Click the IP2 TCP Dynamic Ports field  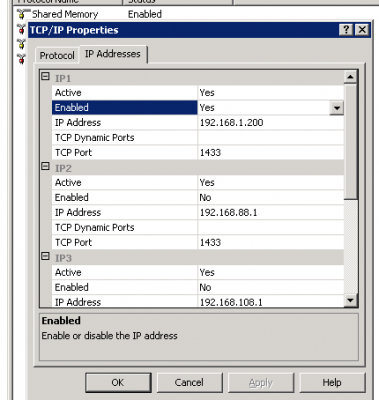[x=271, y=228]
